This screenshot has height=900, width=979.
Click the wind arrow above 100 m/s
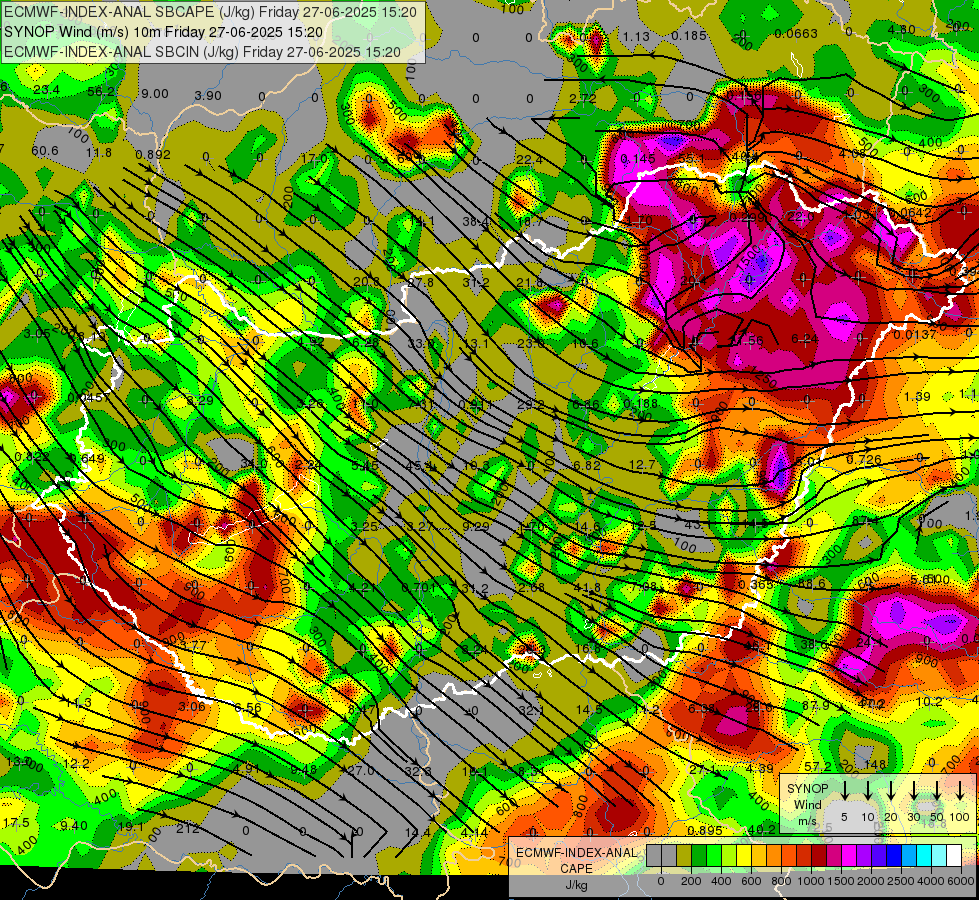(960, 790)
